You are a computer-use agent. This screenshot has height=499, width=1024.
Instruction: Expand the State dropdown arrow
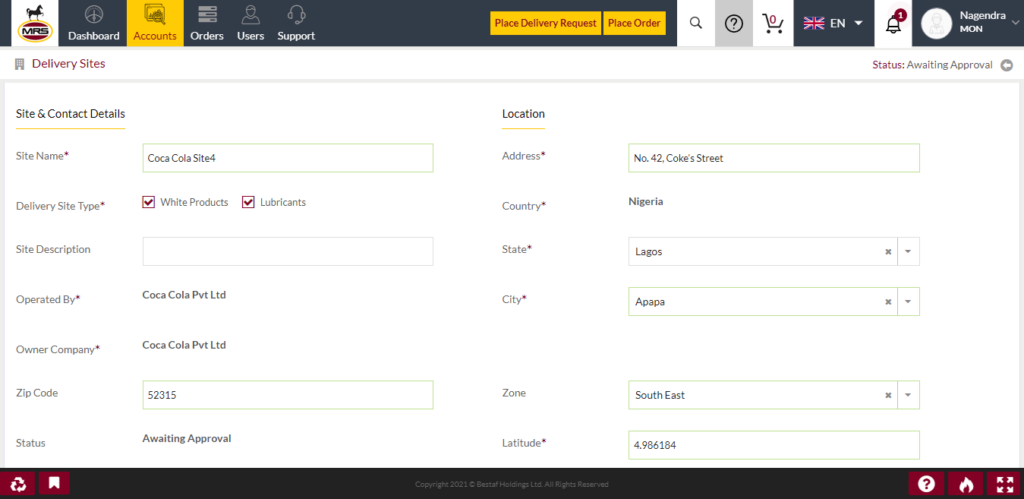pyautogui.click(x=908, y=251)
